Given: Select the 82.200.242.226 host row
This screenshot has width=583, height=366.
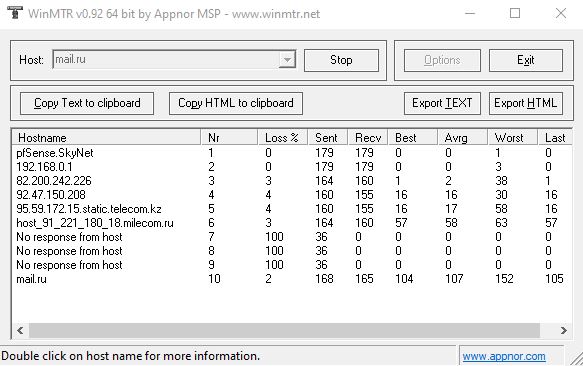Looking at the screenshot, I should 292,181.
